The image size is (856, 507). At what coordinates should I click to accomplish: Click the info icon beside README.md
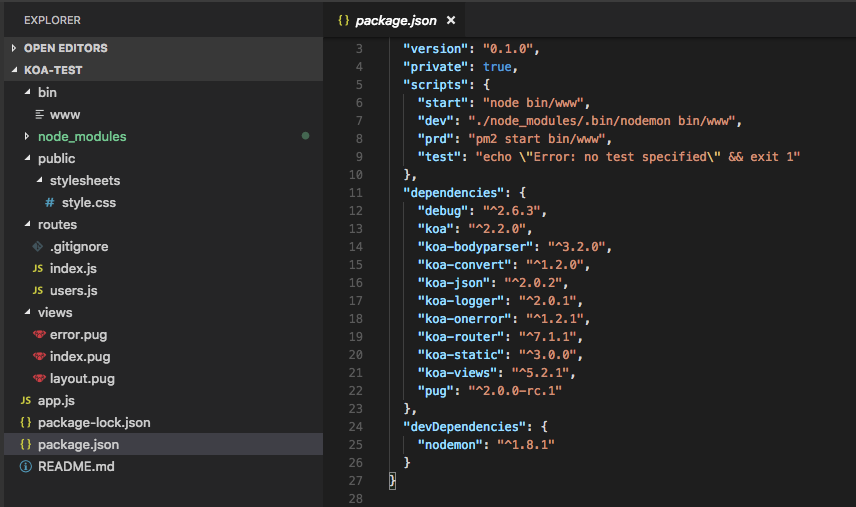(x=26, y=467)
